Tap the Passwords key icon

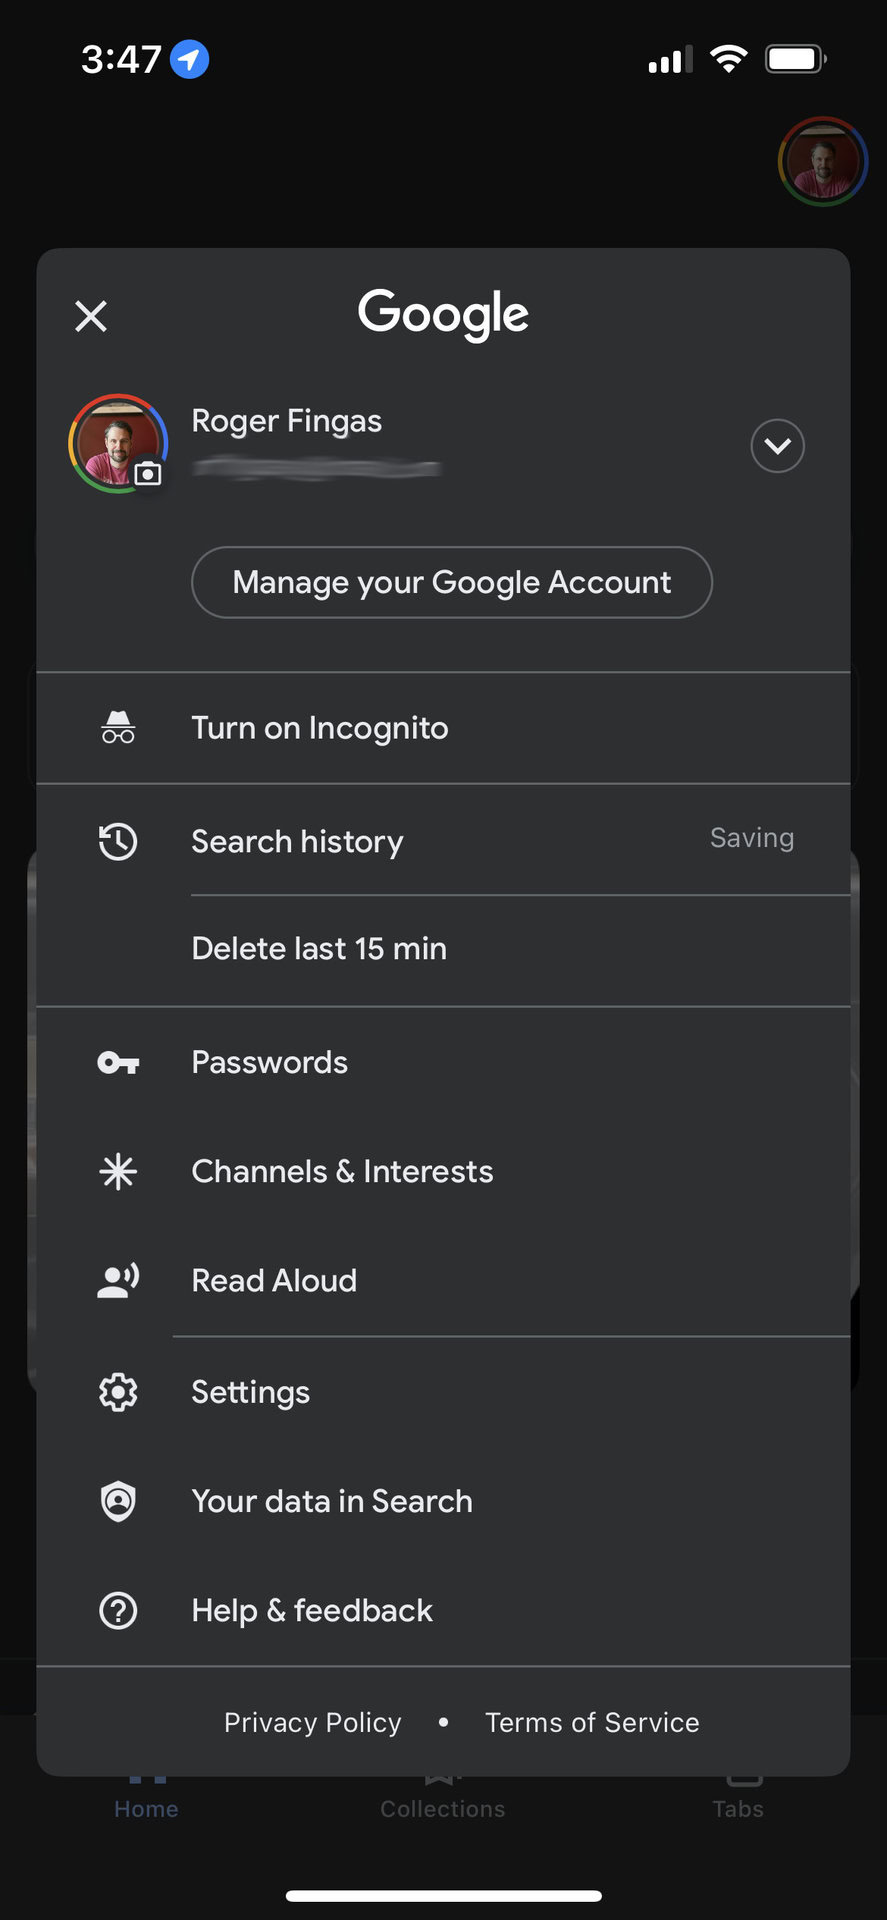pos(118,1062)
